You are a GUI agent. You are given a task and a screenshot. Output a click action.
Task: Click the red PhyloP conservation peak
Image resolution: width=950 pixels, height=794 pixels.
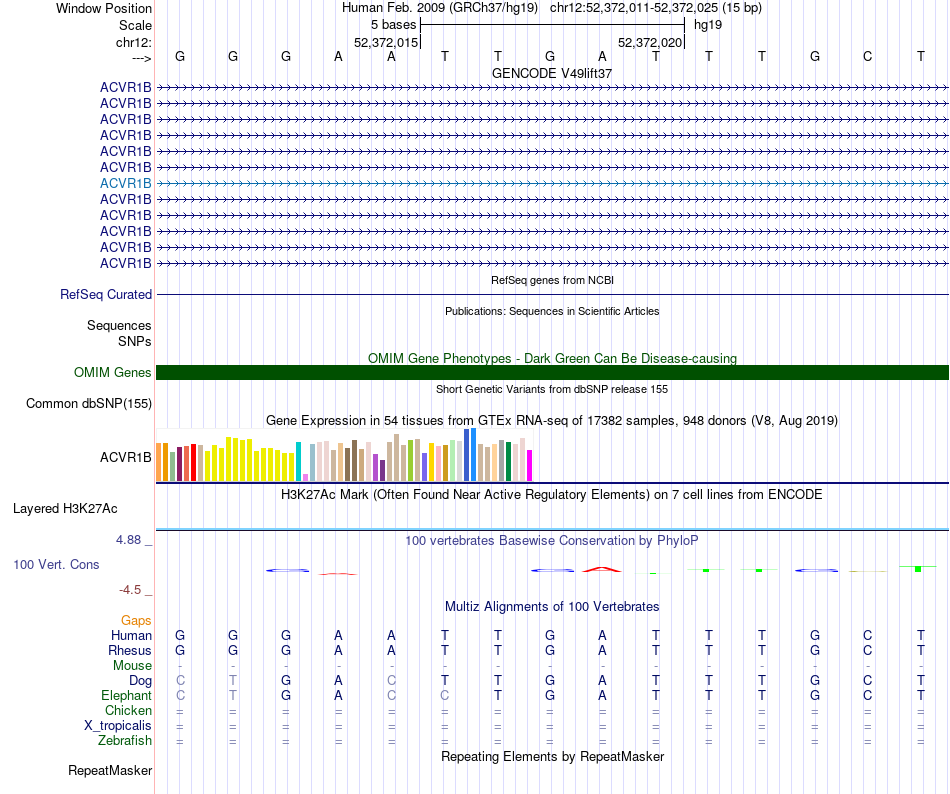click(x=602, y=569)
